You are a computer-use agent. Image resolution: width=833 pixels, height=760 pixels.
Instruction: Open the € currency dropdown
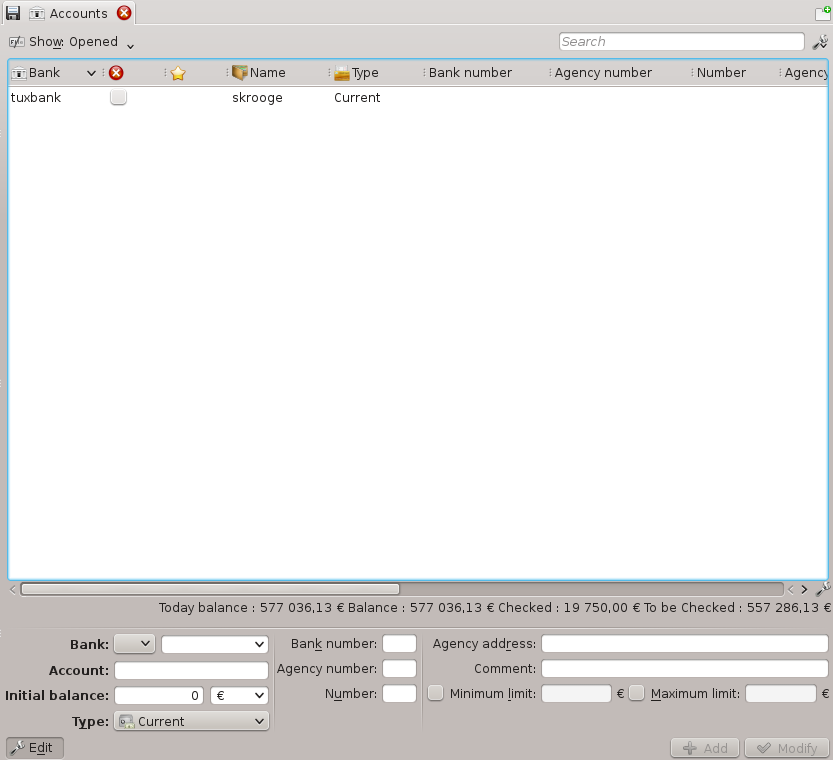[239, 695]
